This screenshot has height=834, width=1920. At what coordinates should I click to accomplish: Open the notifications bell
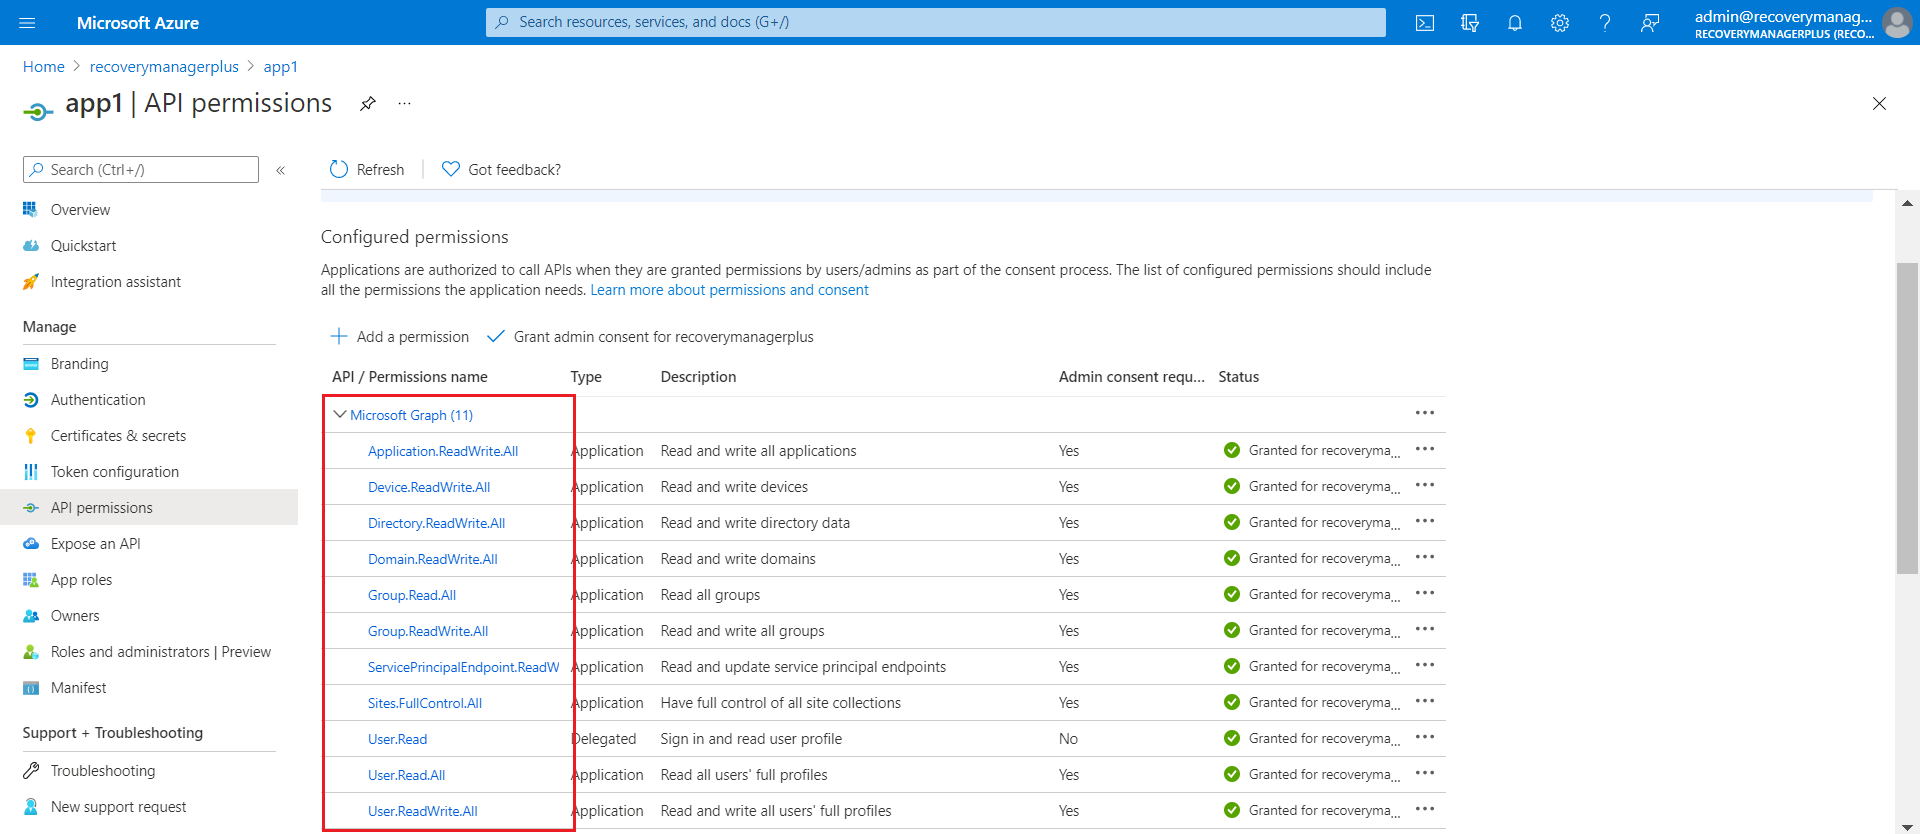click(1515, 23)
